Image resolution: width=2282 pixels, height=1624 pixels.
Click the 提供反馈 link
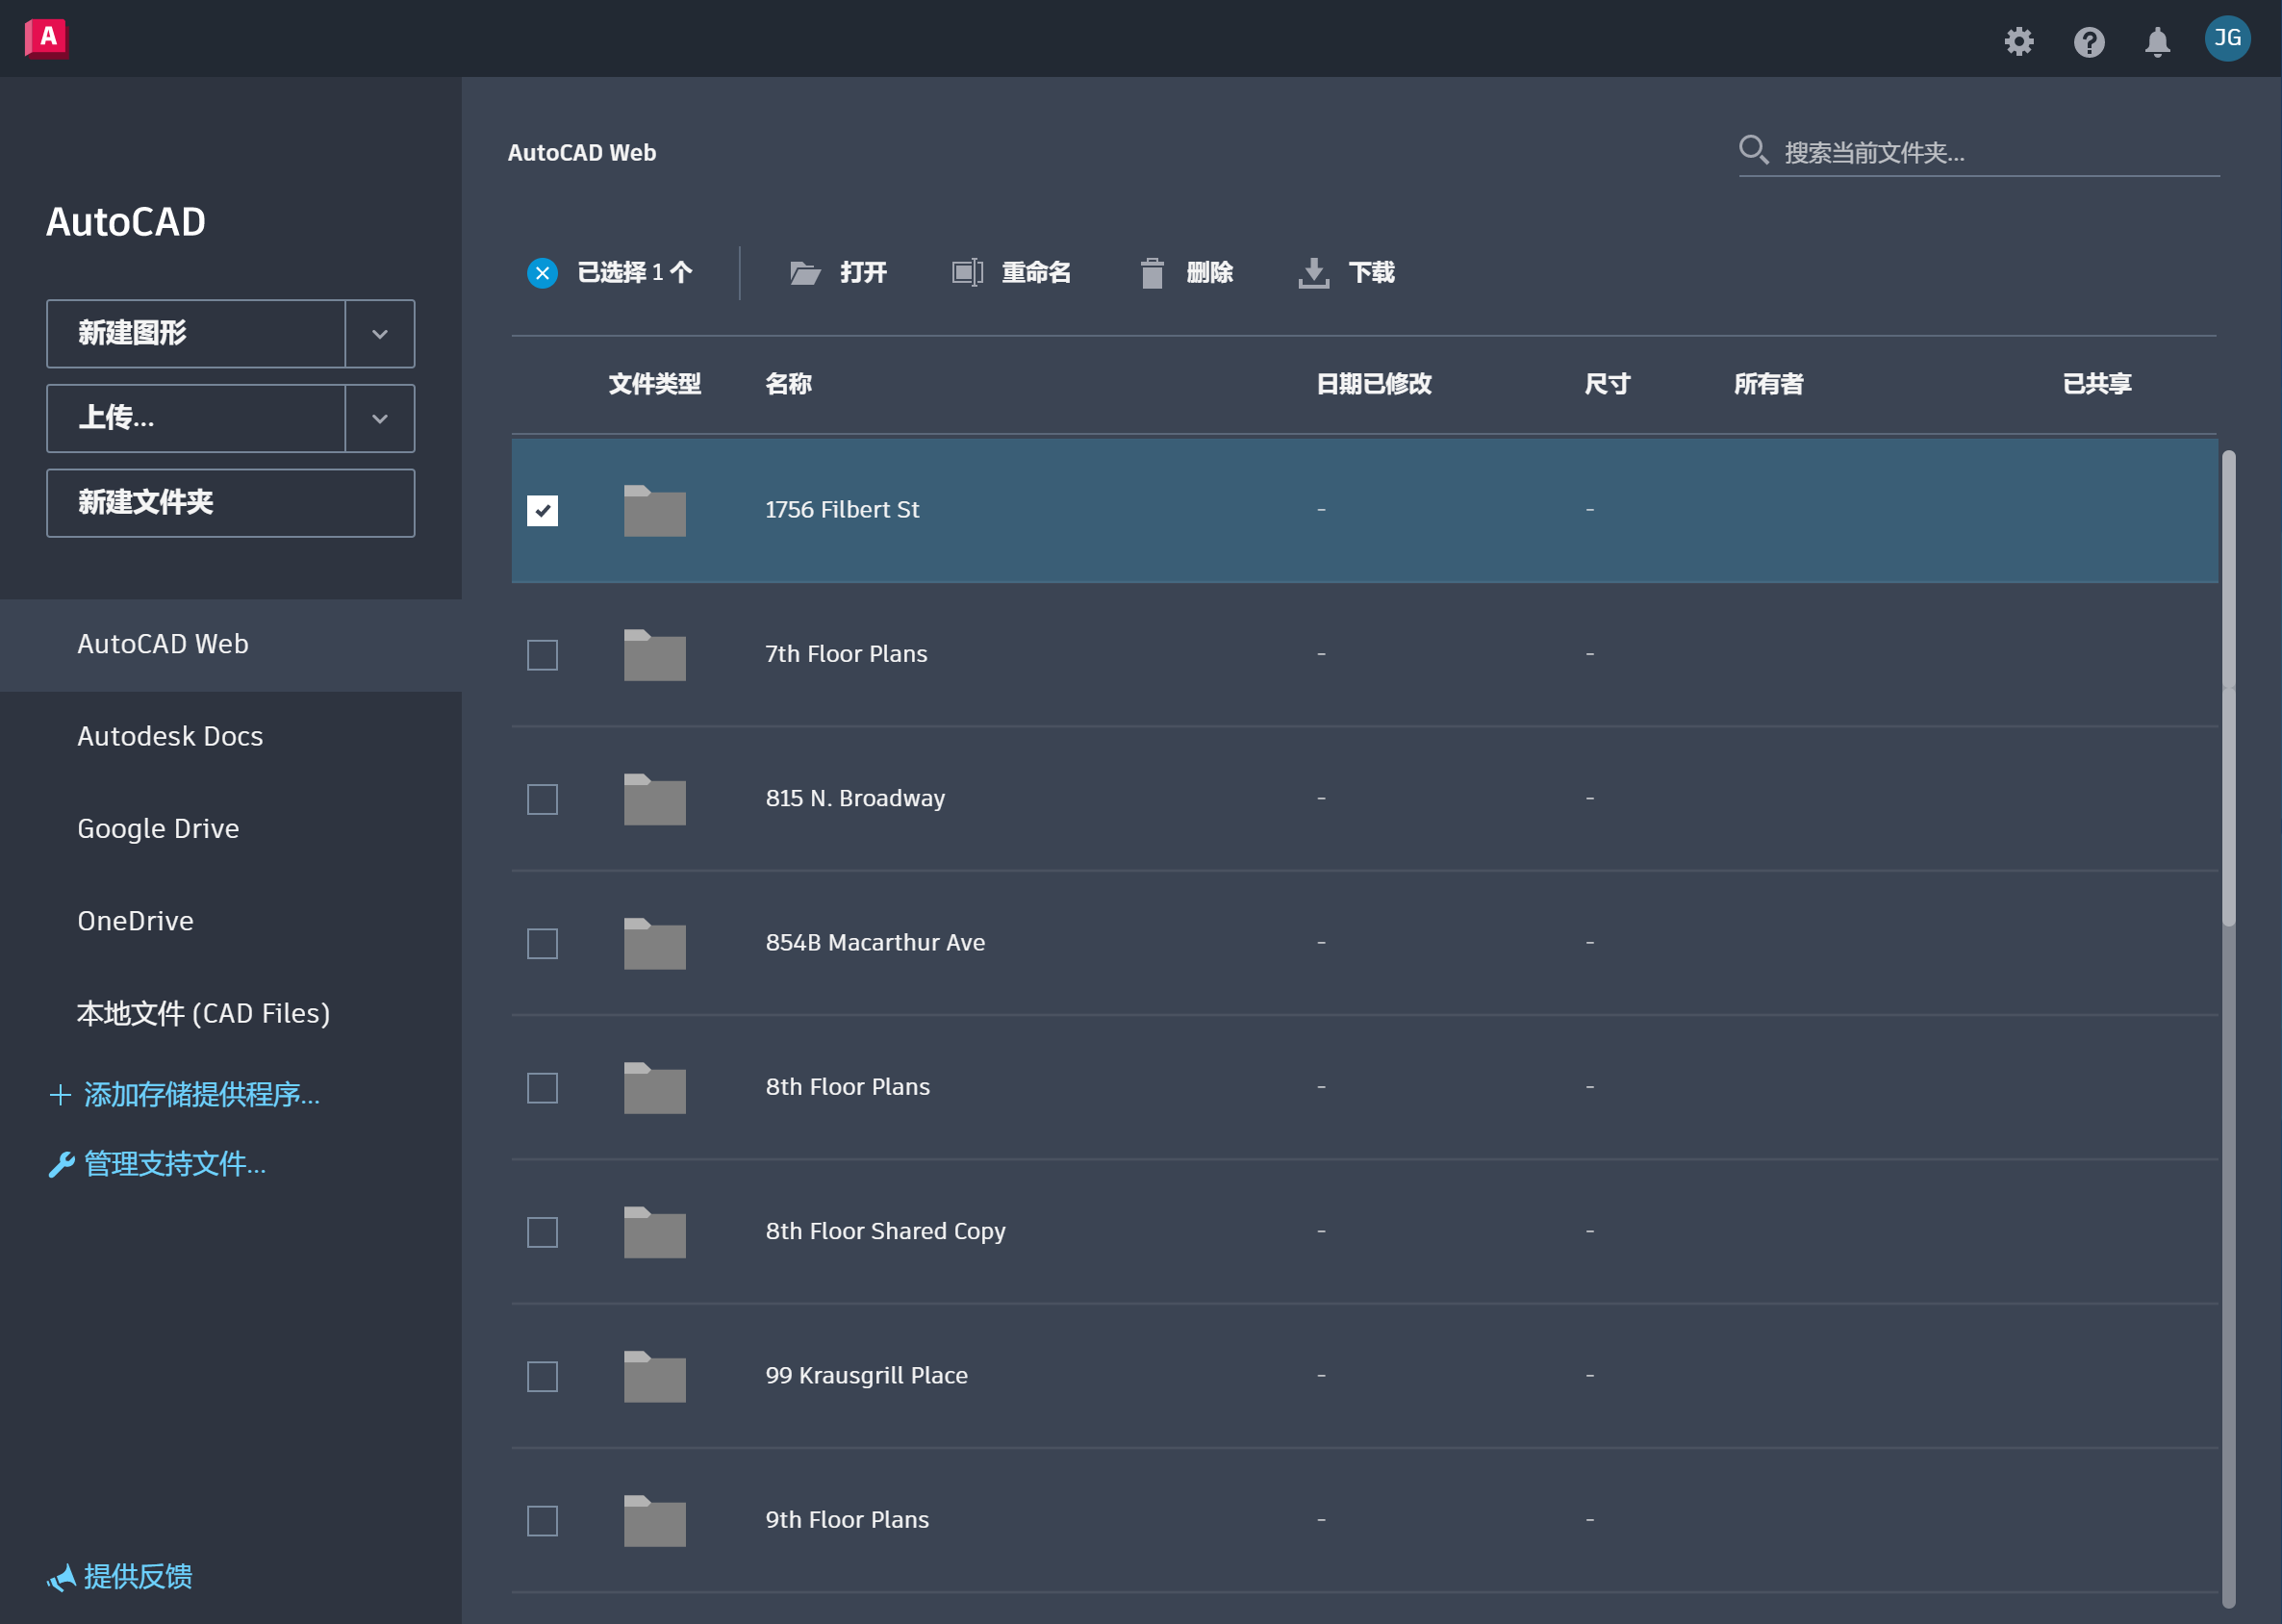138,1577
